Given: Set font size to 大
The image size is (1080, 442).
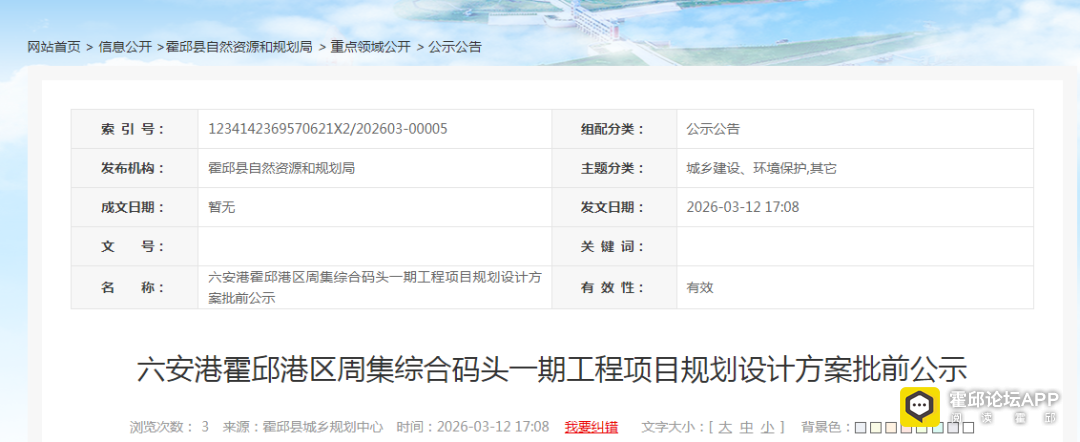Looking at the screenshot, I should pos(725,428).
